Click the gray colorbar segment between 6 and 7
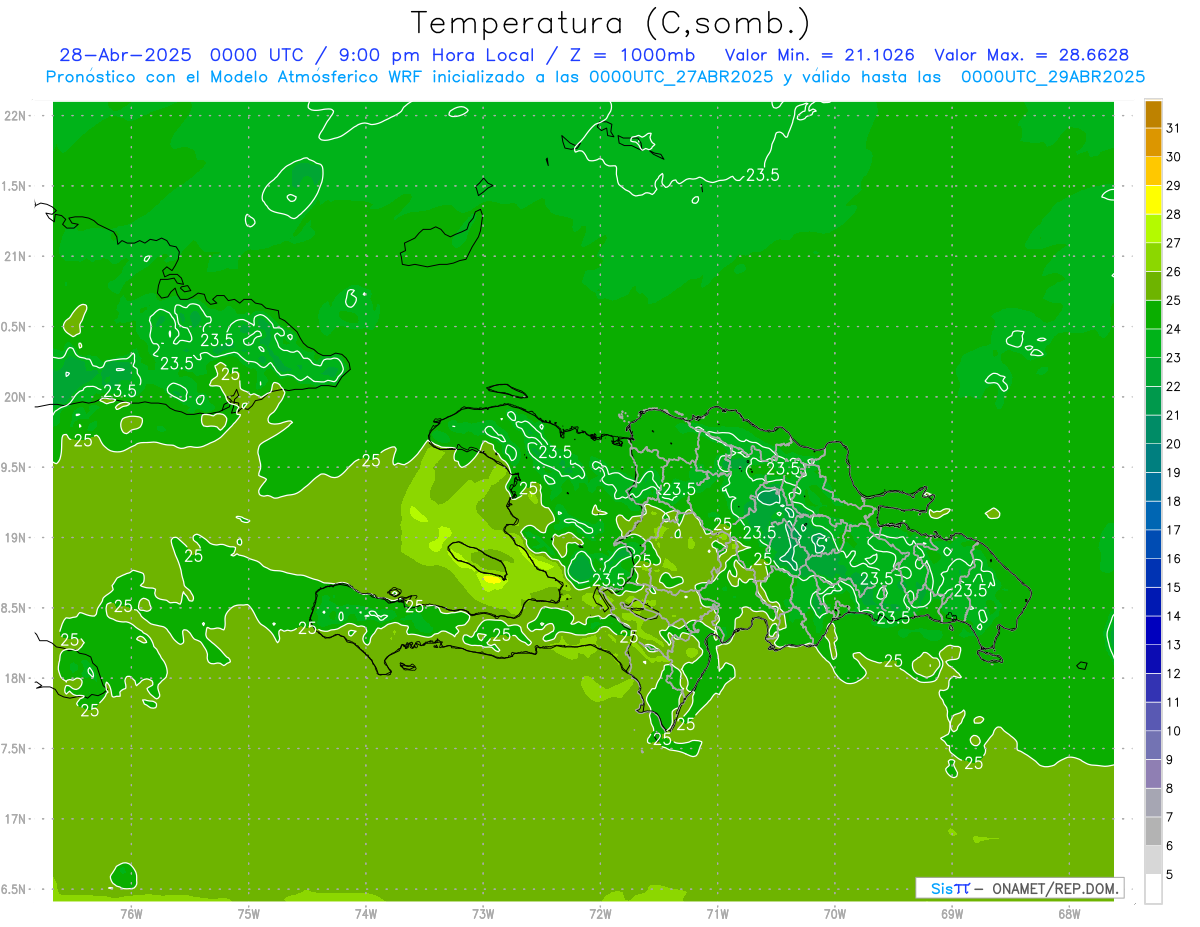 click(1153, 832)
